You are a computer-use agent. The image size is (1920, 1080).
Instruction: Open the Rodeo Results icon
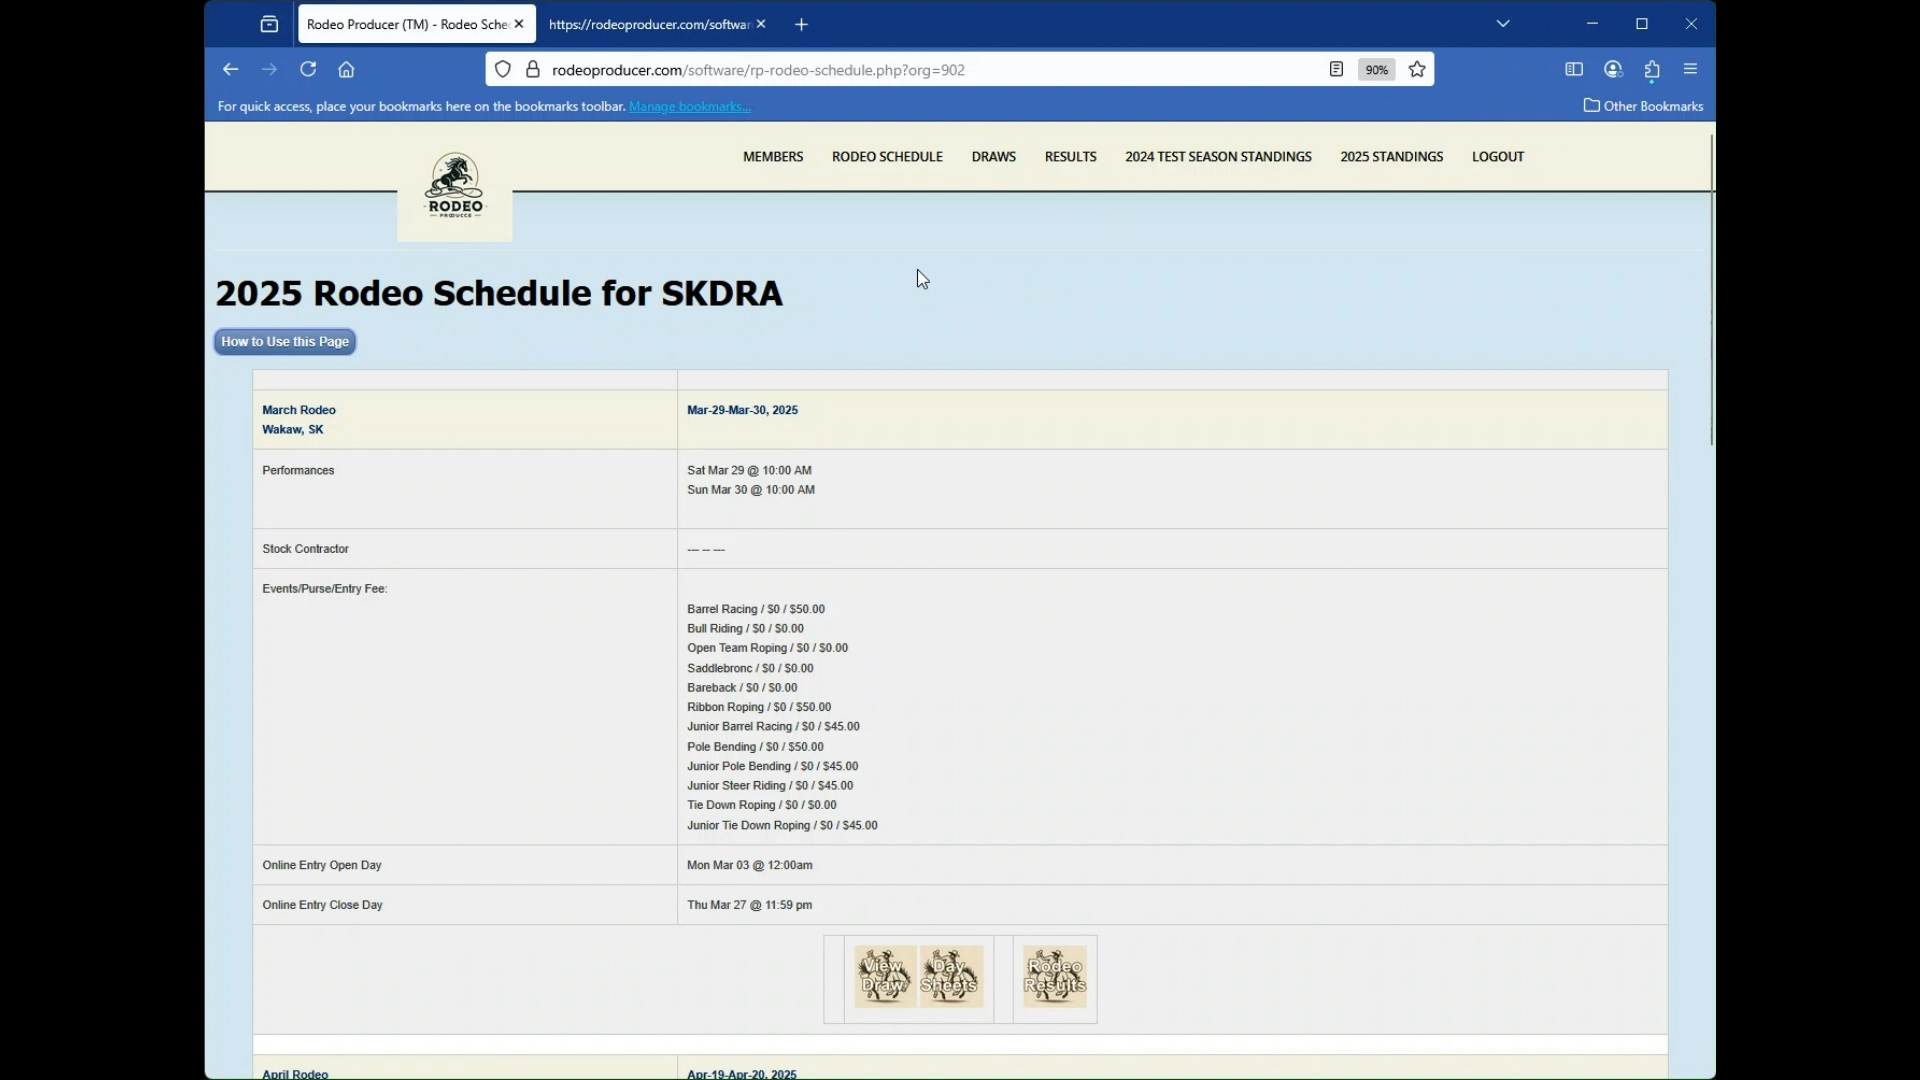[x=1055, y=976]
